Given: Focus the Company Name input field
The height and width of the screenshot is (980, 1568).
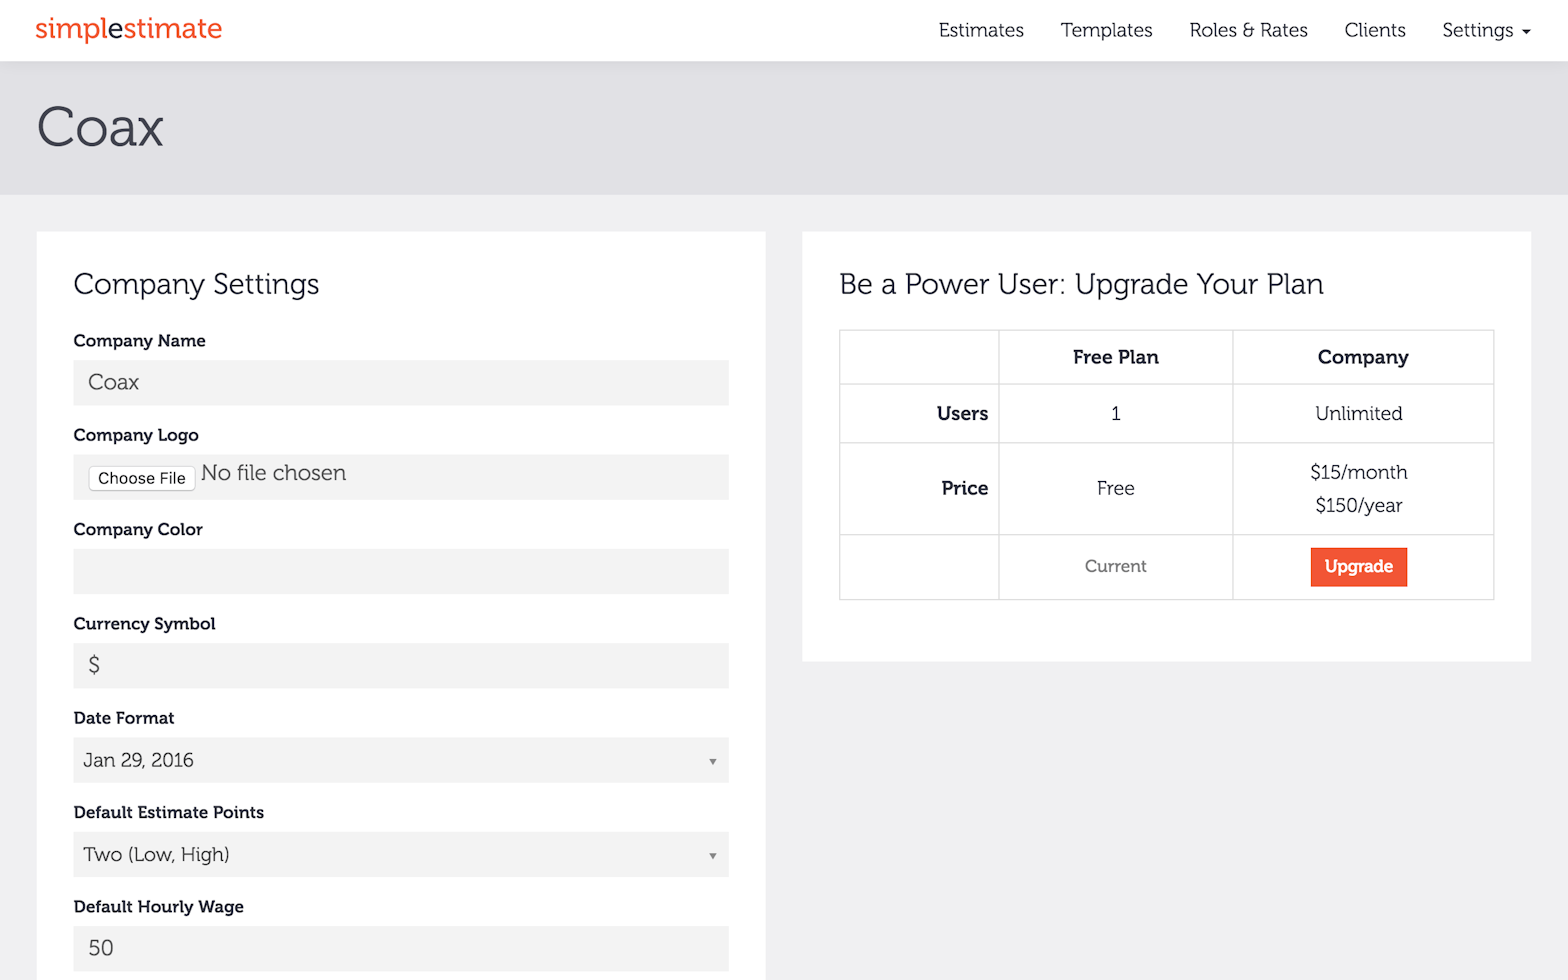Looking at the screenshot, I should [400, 383].
